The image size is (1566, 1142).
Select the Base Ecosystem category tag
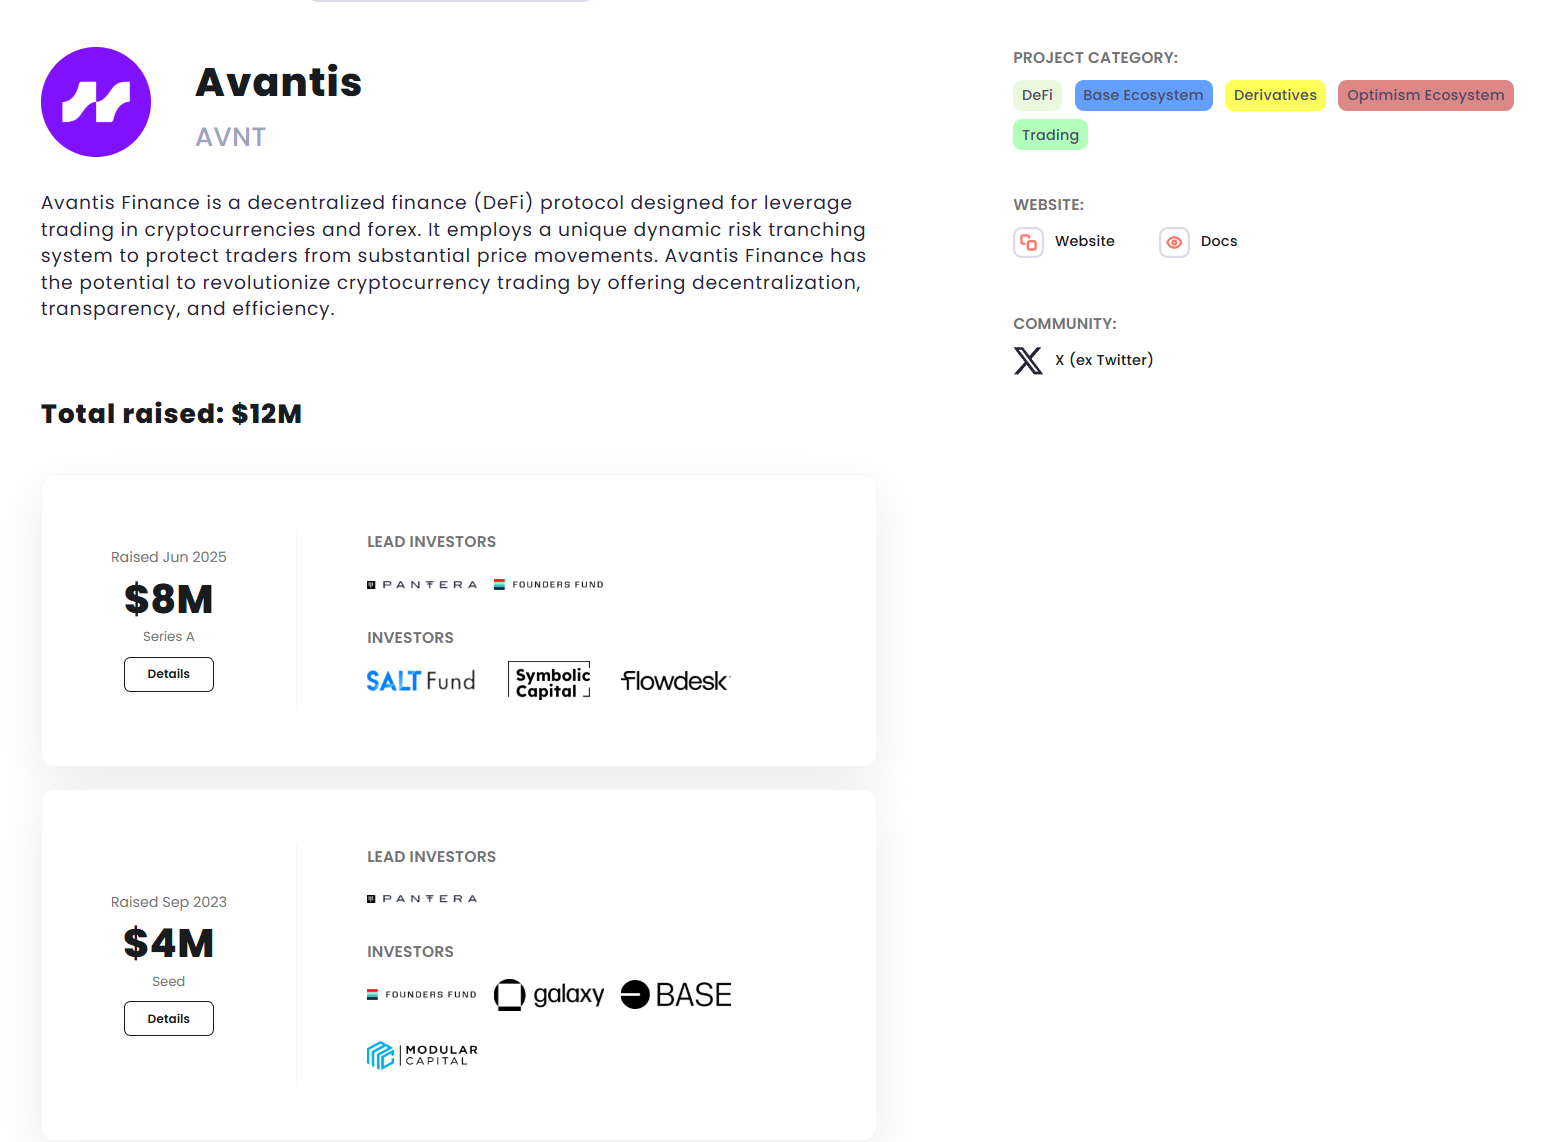(1143, 95)
